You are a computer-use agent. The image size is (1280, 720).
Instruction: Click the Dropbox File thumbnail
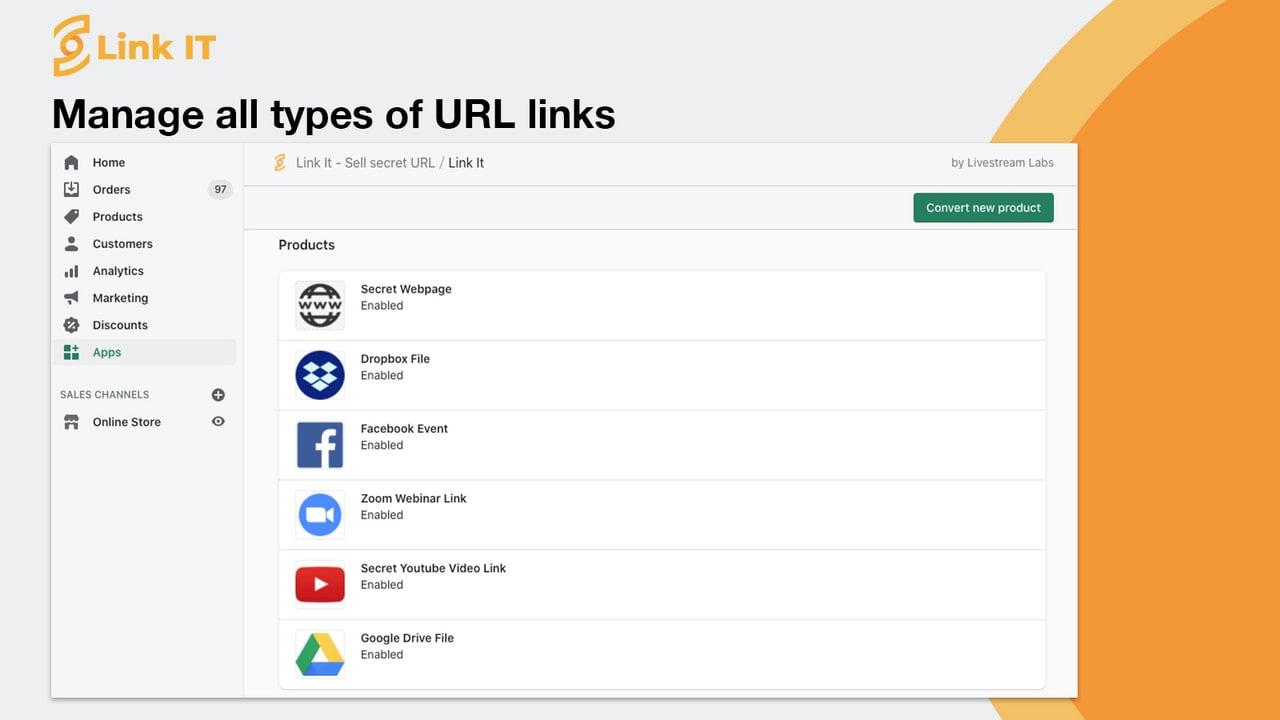point(320,375)
